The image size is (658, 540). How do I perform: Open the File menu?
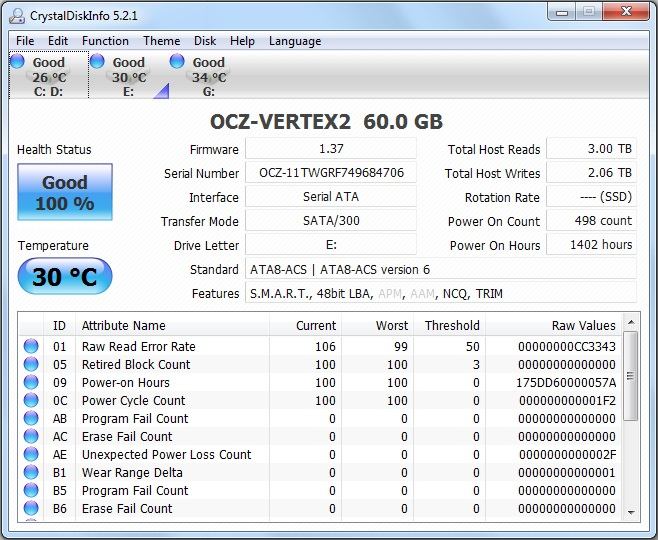coord(25,41)
